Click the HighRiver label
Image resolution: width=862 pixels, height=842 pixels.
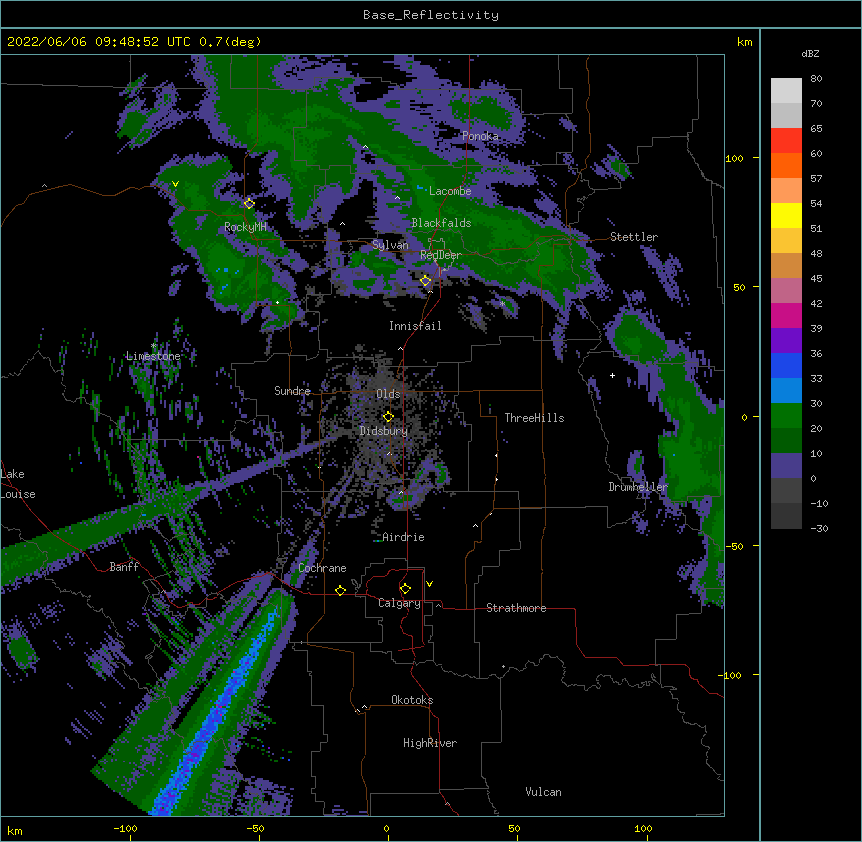(430, 743)
